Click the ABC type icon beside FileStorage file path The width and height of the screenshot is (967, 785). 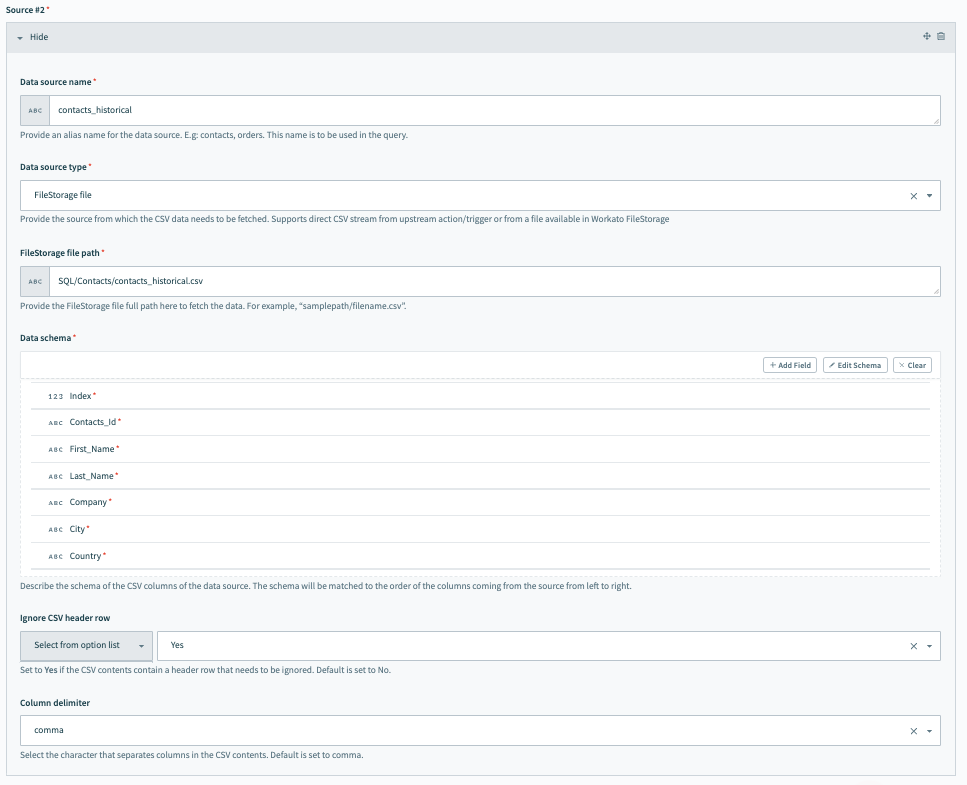coord(35,281)
